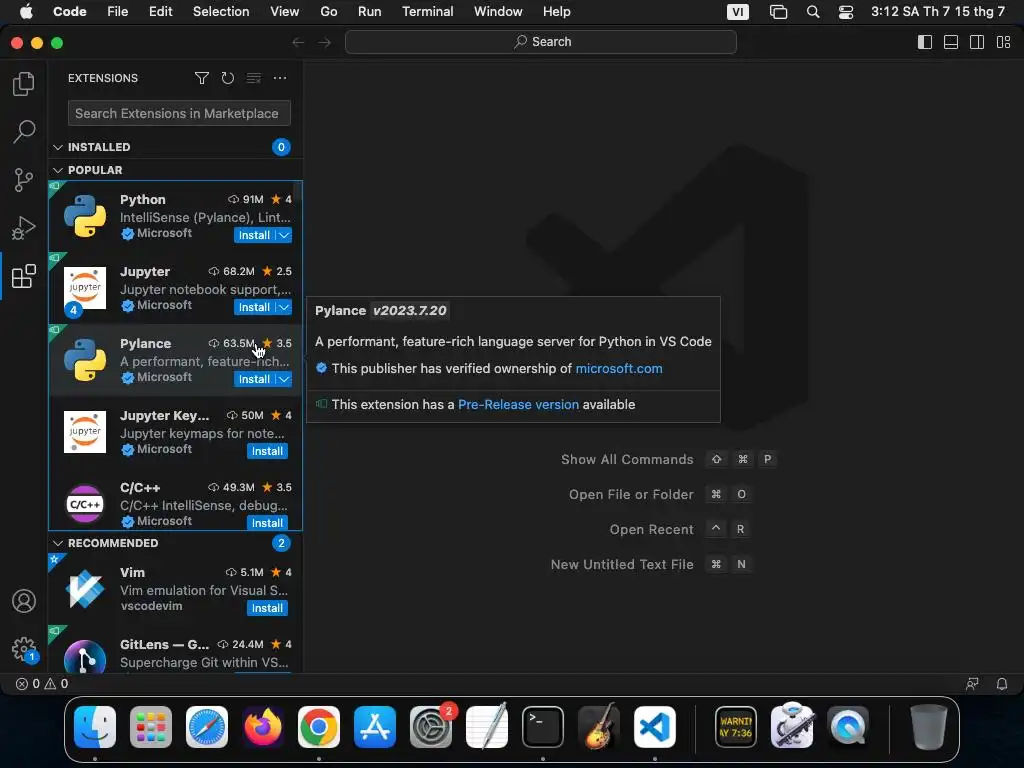This screenshot has width=1024, height=768.
Task: Open the Search view in activity bar
Action: coord(24,131)
